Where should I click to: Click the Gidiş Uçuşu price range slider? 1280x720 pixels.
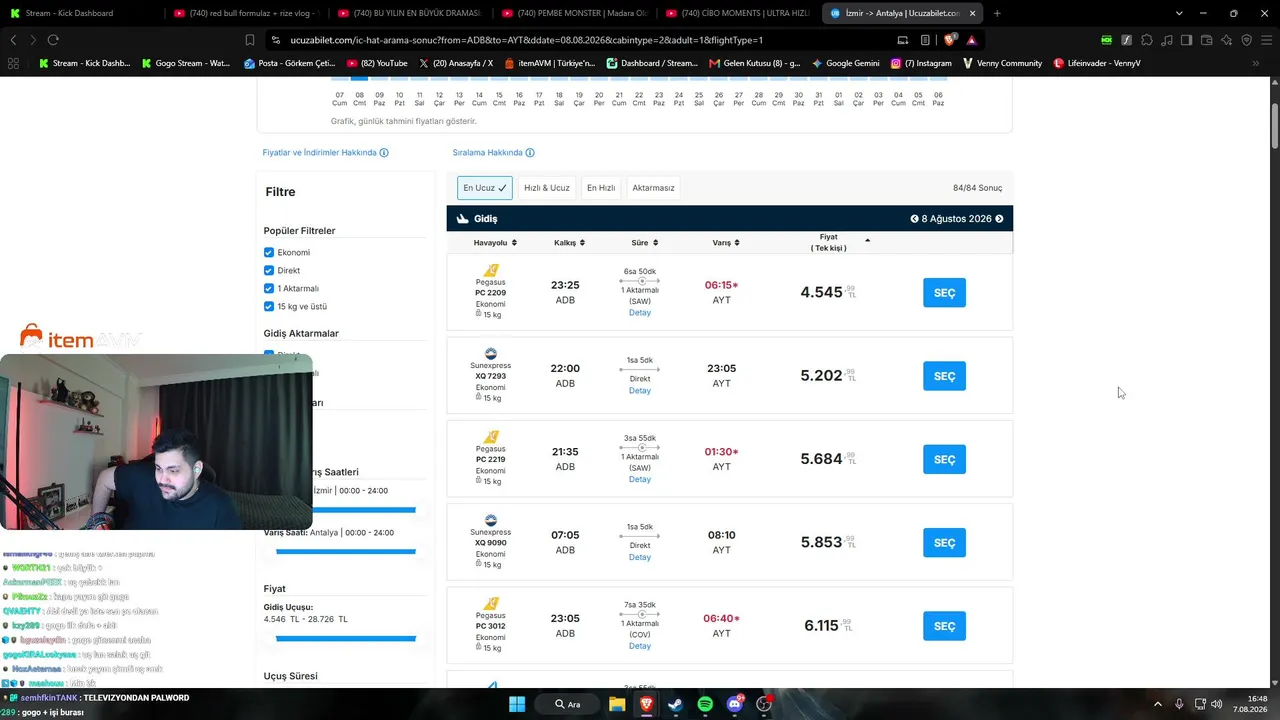point(346,638)
